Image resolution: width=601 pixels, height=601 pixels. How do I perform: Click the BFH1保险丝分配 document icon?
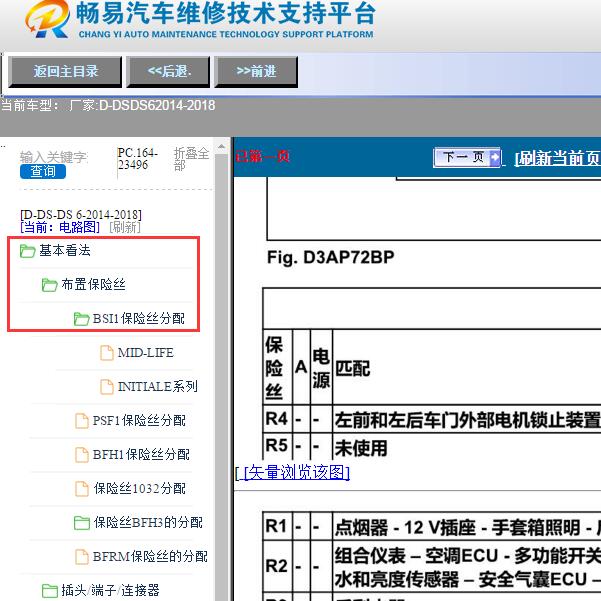(81, 455)
